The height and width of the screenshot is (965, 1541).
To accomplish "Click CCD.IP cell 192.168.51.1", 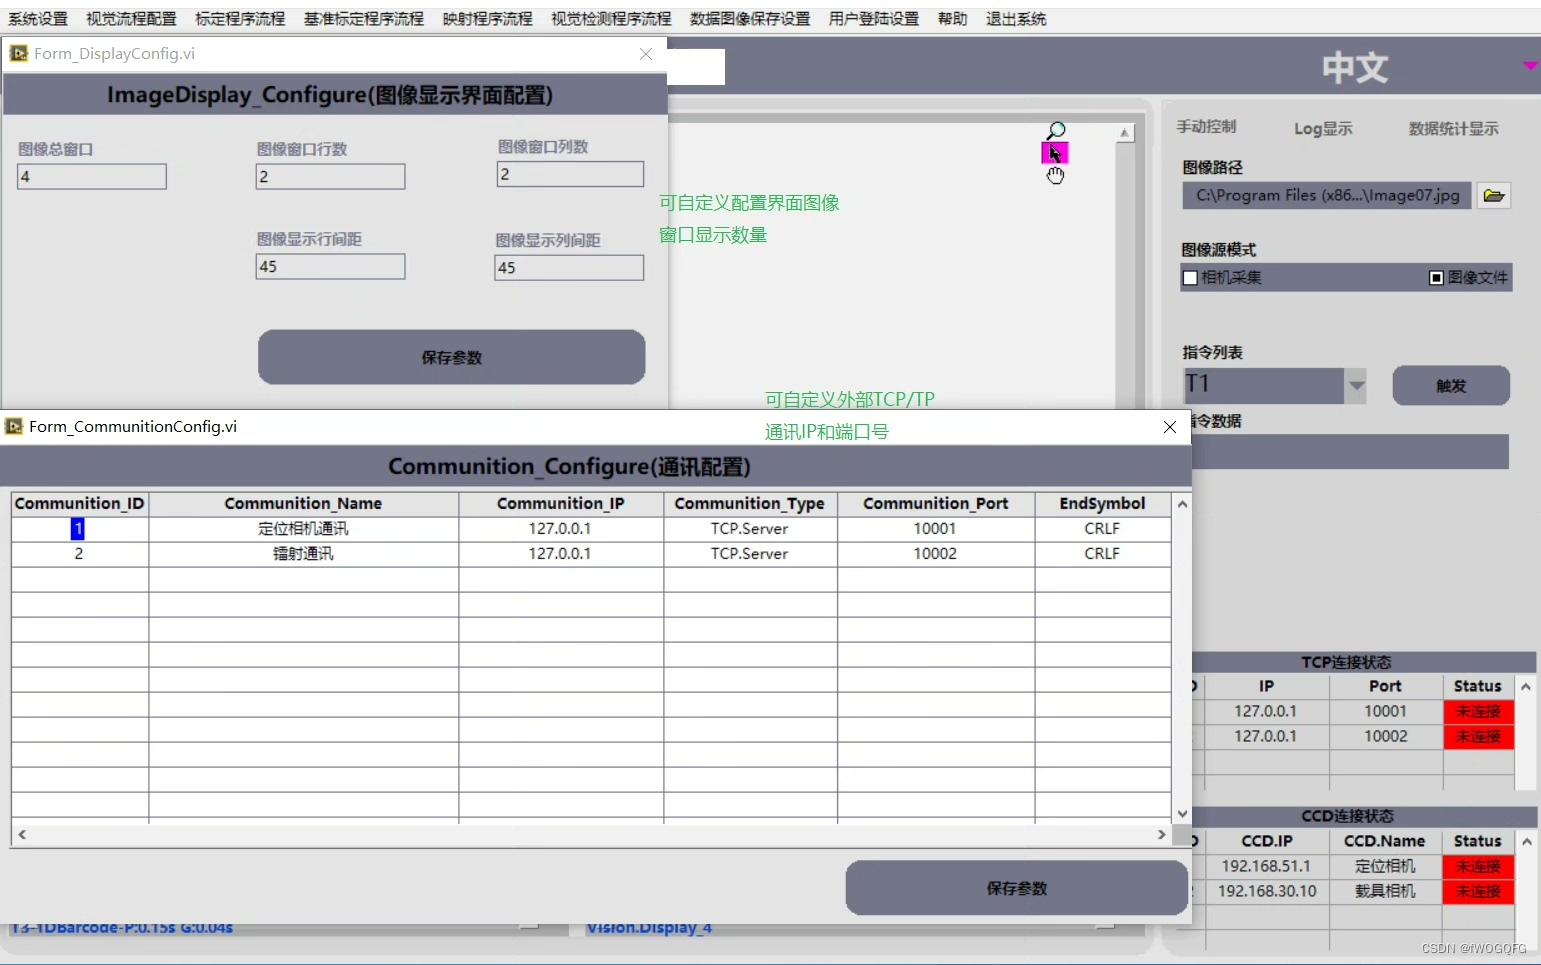I will [1266, 866].
